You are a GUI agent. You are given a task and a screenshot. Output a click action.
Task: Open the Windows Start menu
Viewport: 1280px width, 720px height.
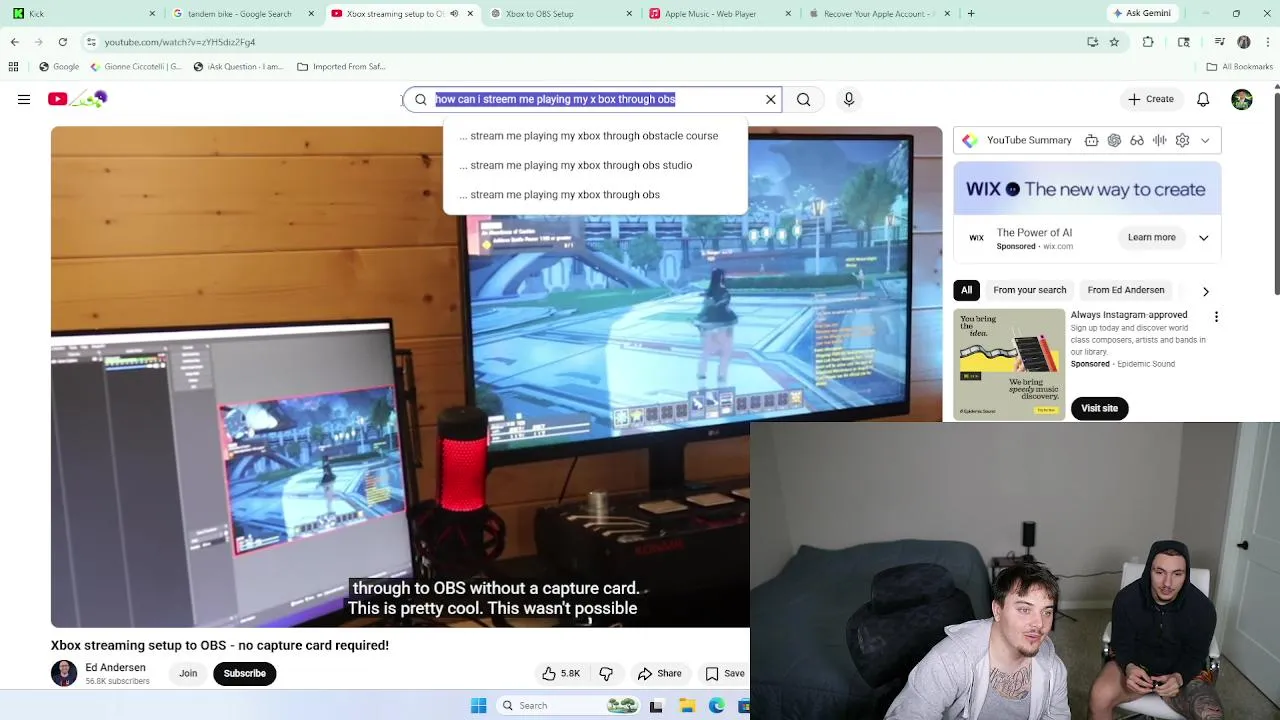click(x=478, y=706)
